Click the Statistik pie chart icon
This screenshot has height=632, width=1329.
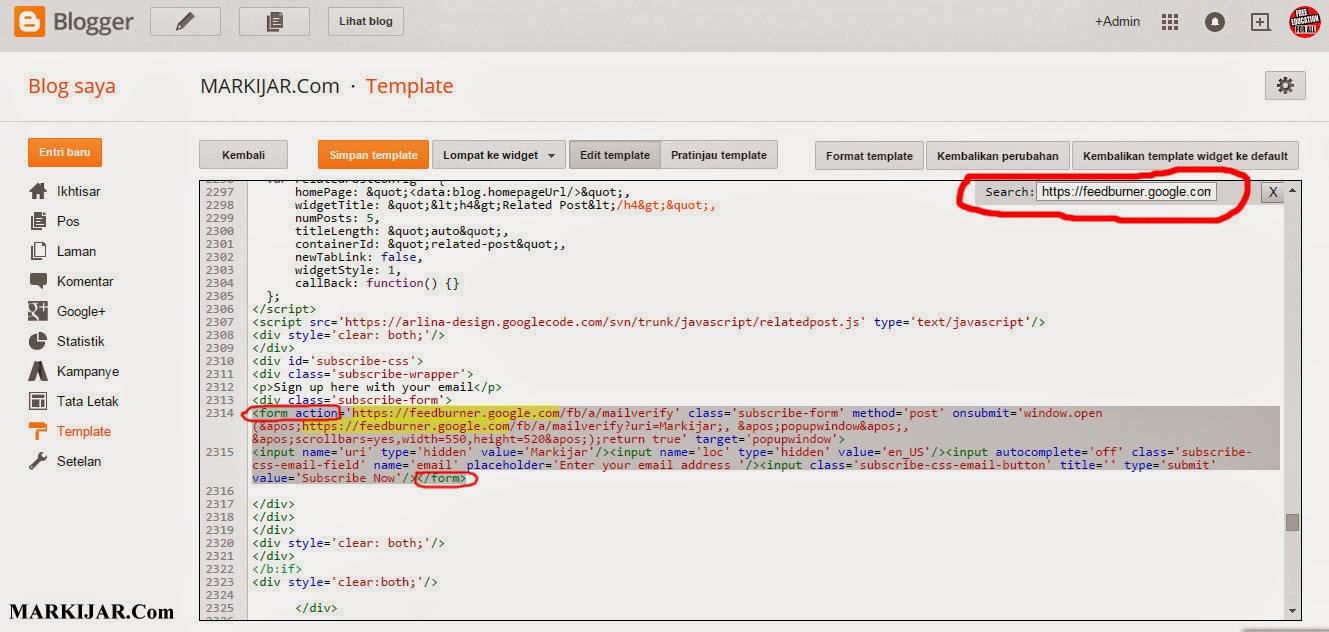tap(38, 341)
